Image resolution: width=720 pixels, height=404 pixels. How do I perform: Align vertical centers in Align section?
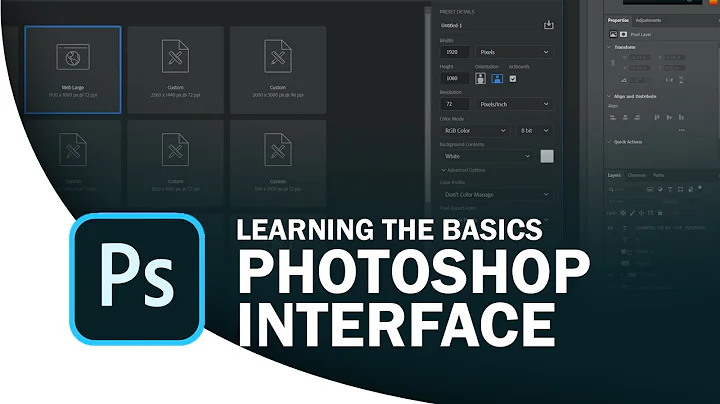coord(669,118)
